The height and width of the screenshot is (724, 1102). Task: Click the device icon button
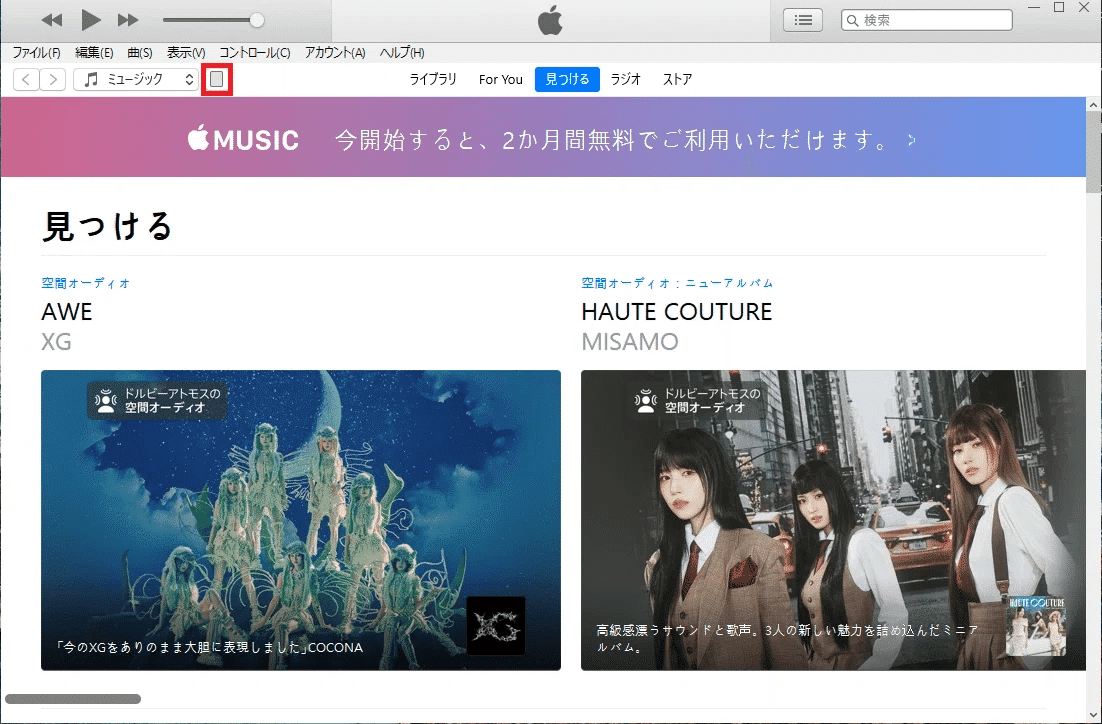[x=216, y=79]
